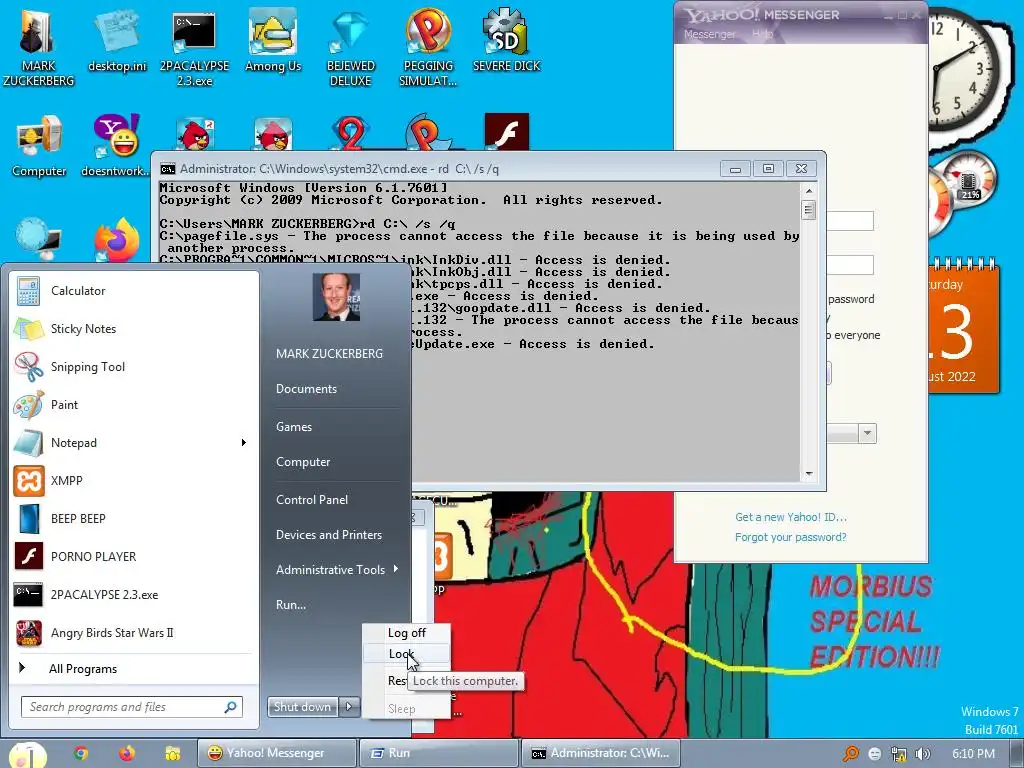The height and width of the screenshot is (768, 1024).
Task: Click the network tray icon
Action: click(x=899, y=754)
